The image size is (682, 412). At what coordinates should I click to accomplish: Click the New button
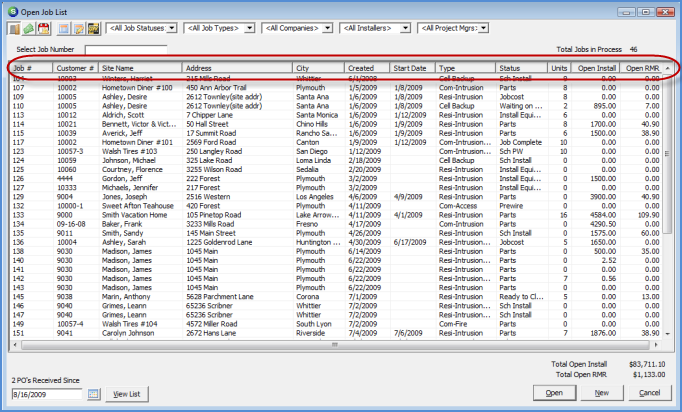(602, 393)
